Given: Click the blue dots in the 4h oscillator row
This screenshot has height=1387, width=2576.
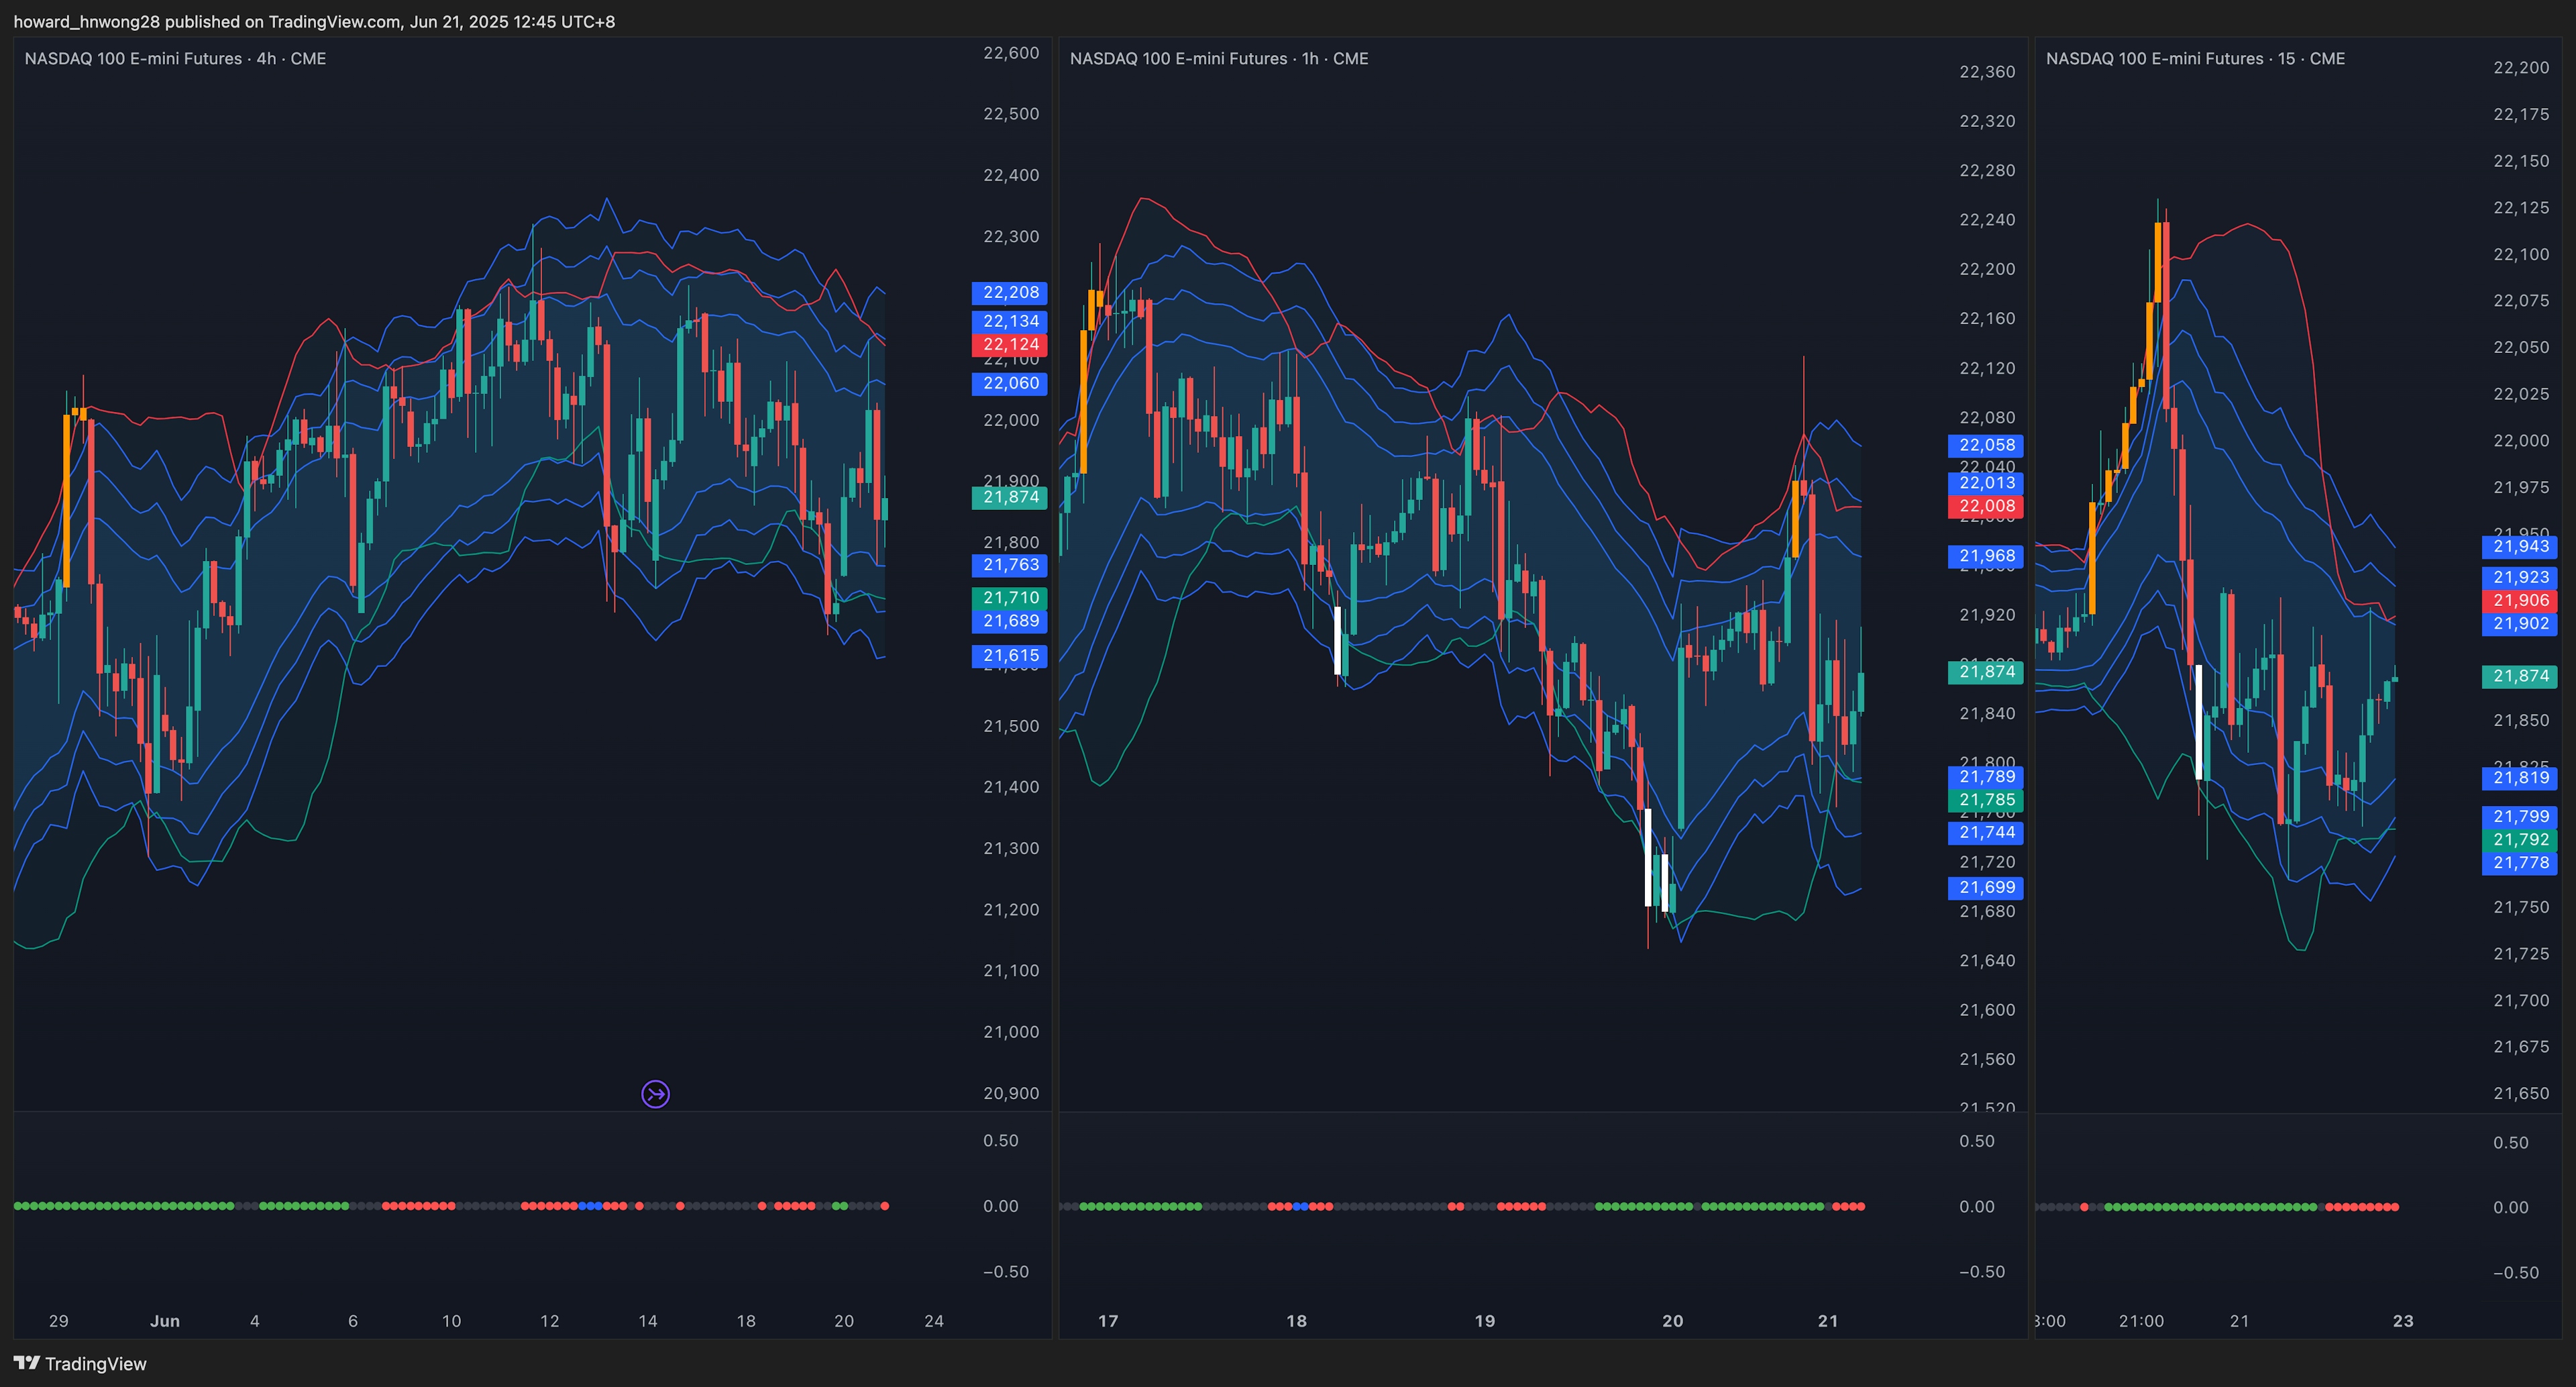Looking at the screenshot, I should (590, 1206).
